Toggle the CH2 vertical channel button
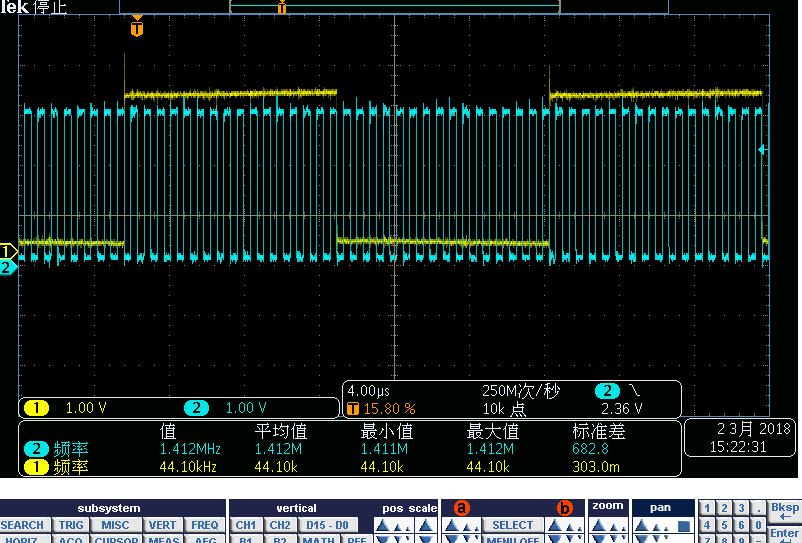Viewport: 802px width, 543px height. tap(280, 525)
